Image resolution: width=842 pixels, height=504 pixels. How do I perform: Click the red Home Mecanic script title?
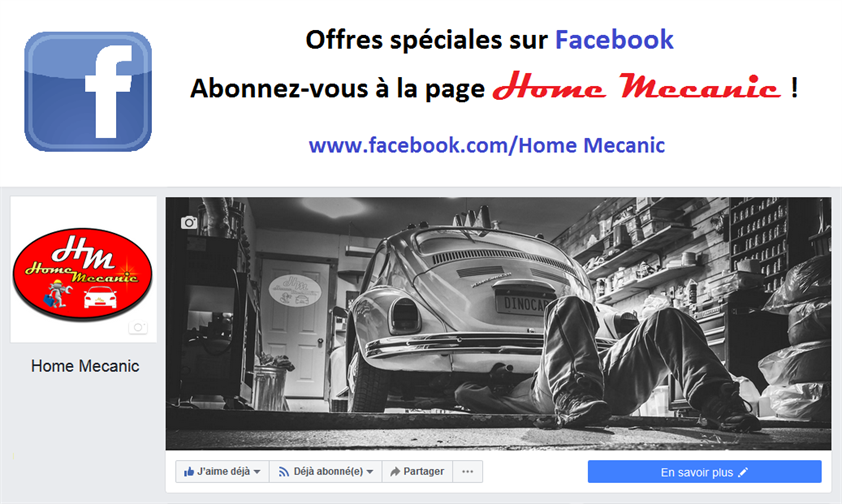(637, 86)
